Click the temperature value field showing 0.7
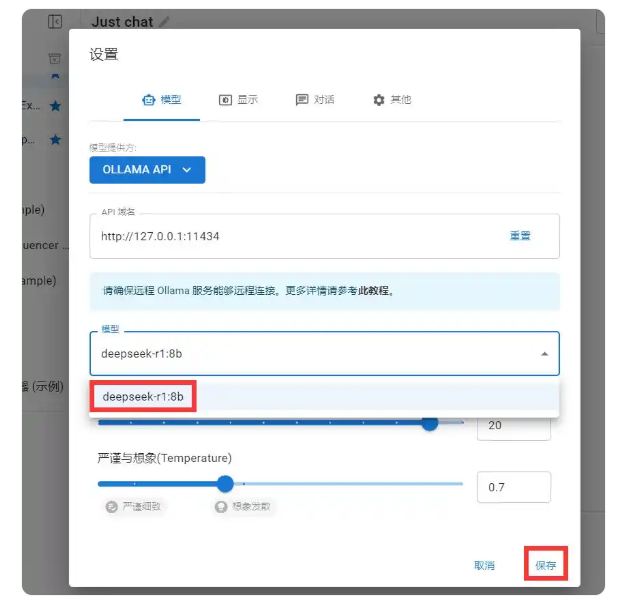 coord(514,487)
